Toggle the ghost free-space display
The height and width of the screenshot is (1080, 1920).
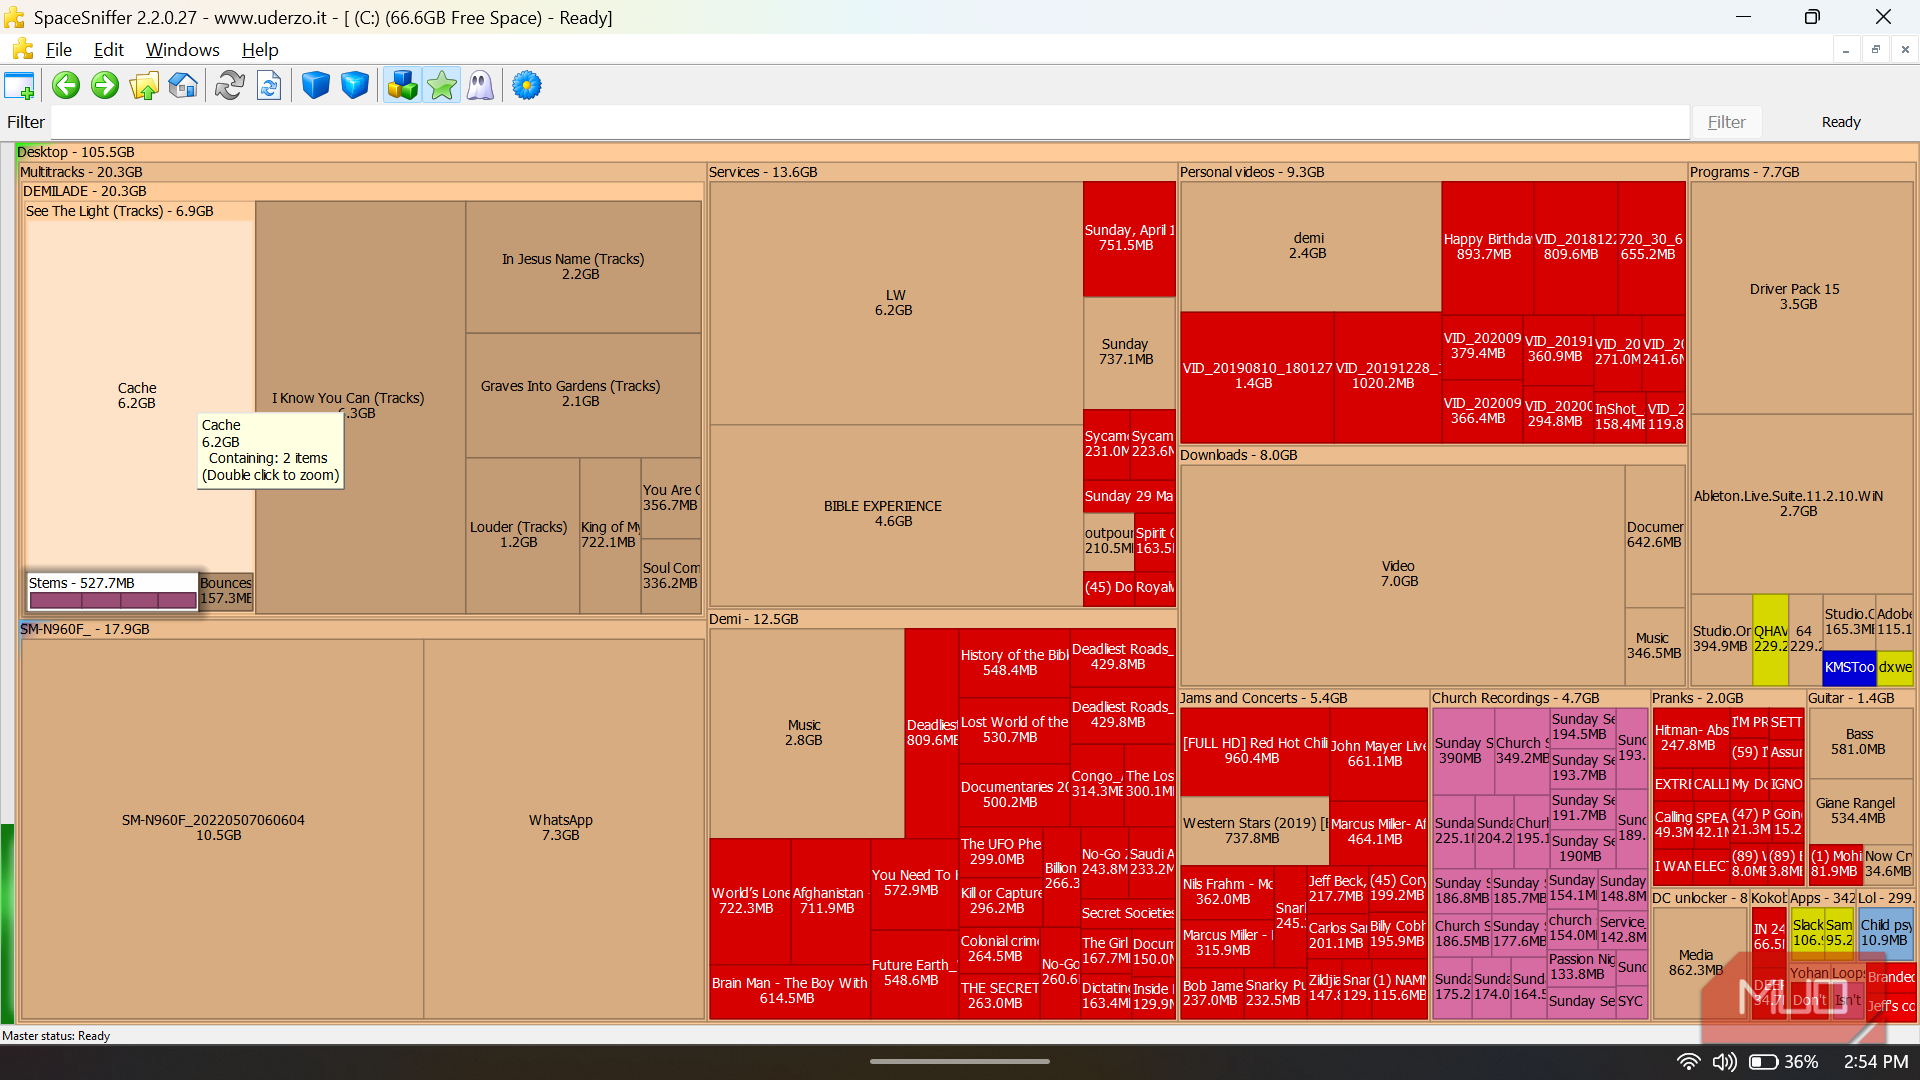(480, 86)
